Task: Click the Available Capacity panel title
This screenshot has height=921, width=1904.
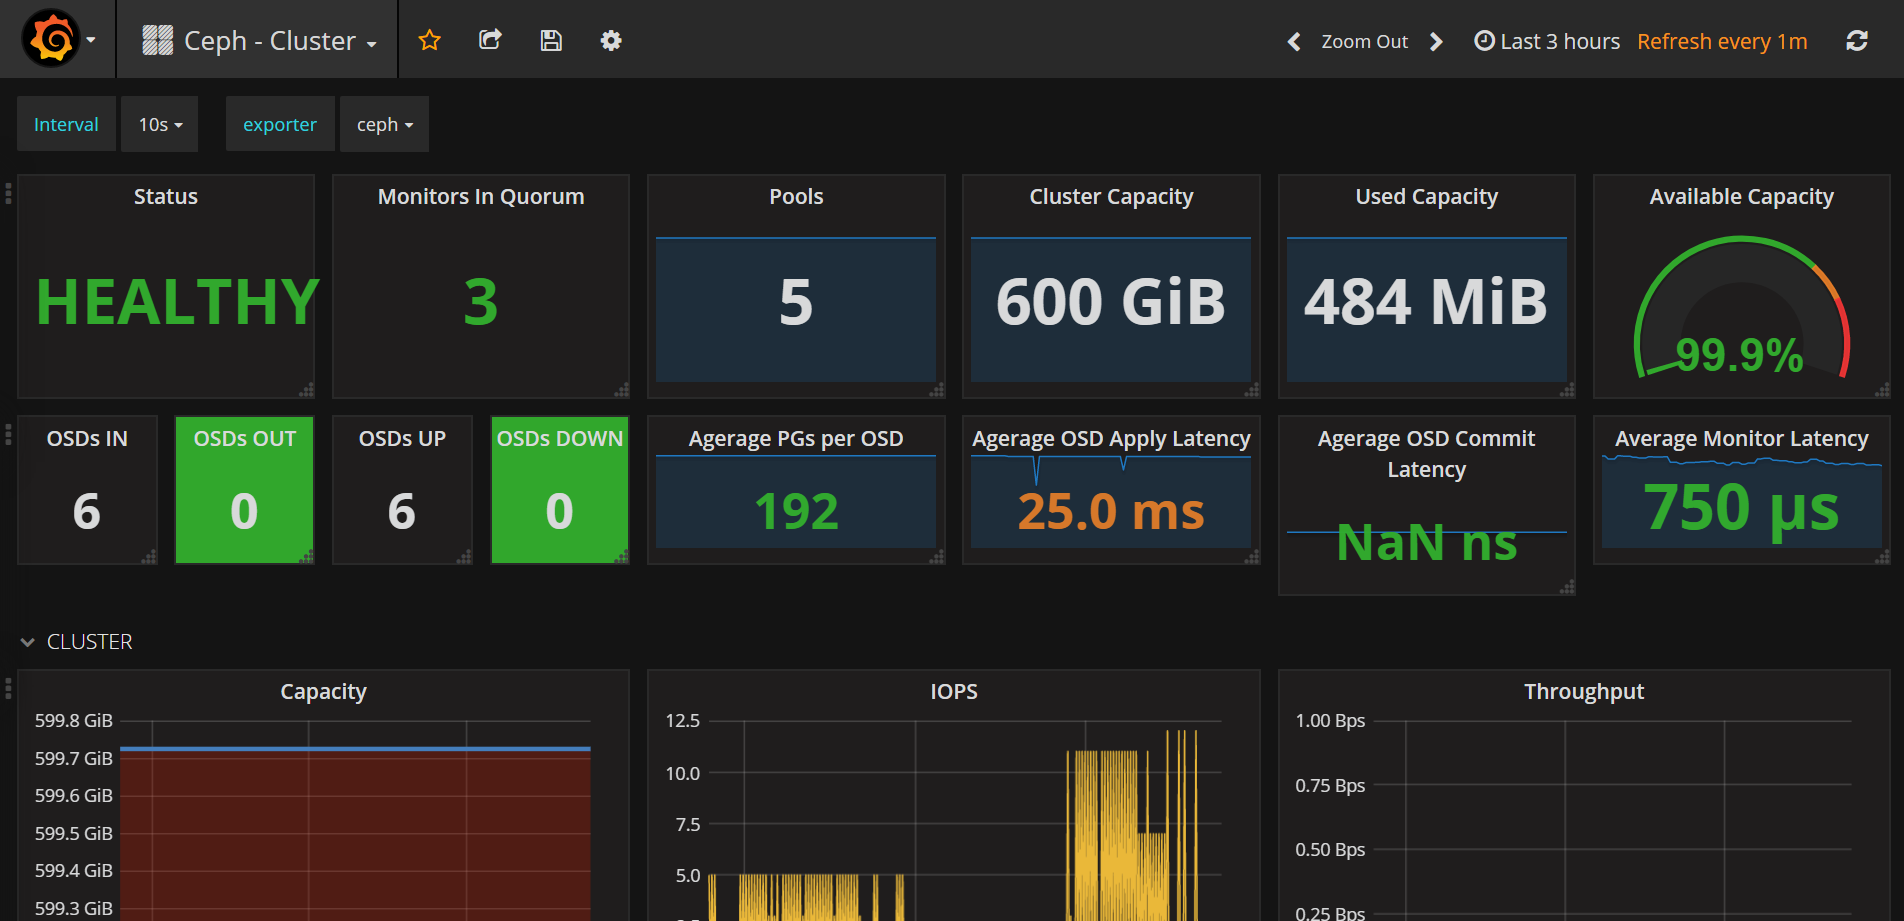Action: [1742, 196]
